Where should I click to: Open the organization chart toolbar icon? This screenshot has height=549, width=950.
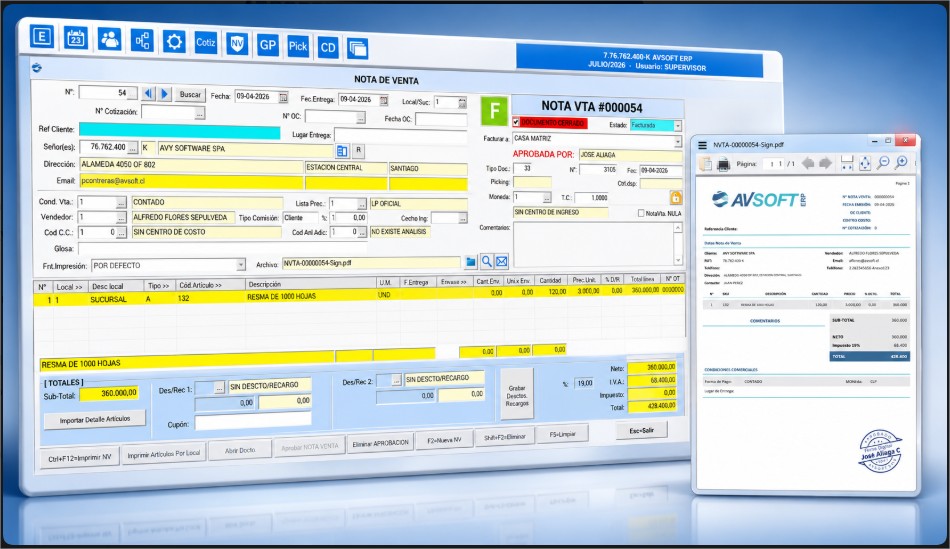[142, 41]
